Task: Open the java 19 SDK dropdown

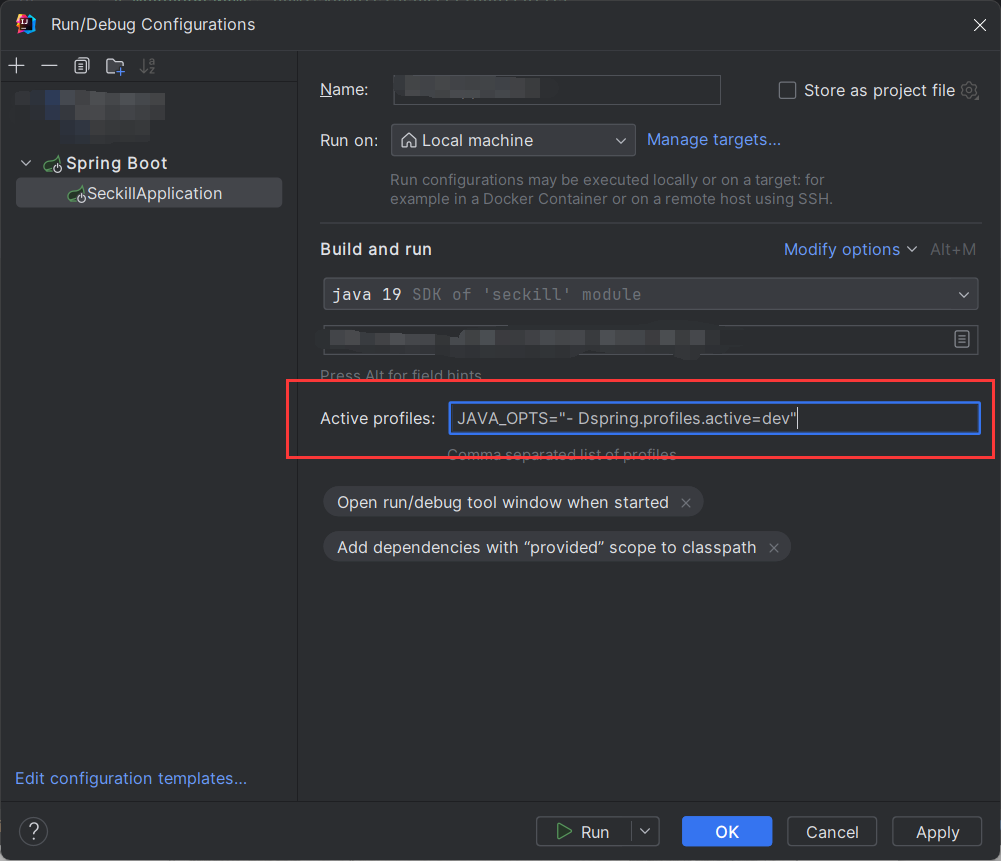Action: tap(650, 295)
